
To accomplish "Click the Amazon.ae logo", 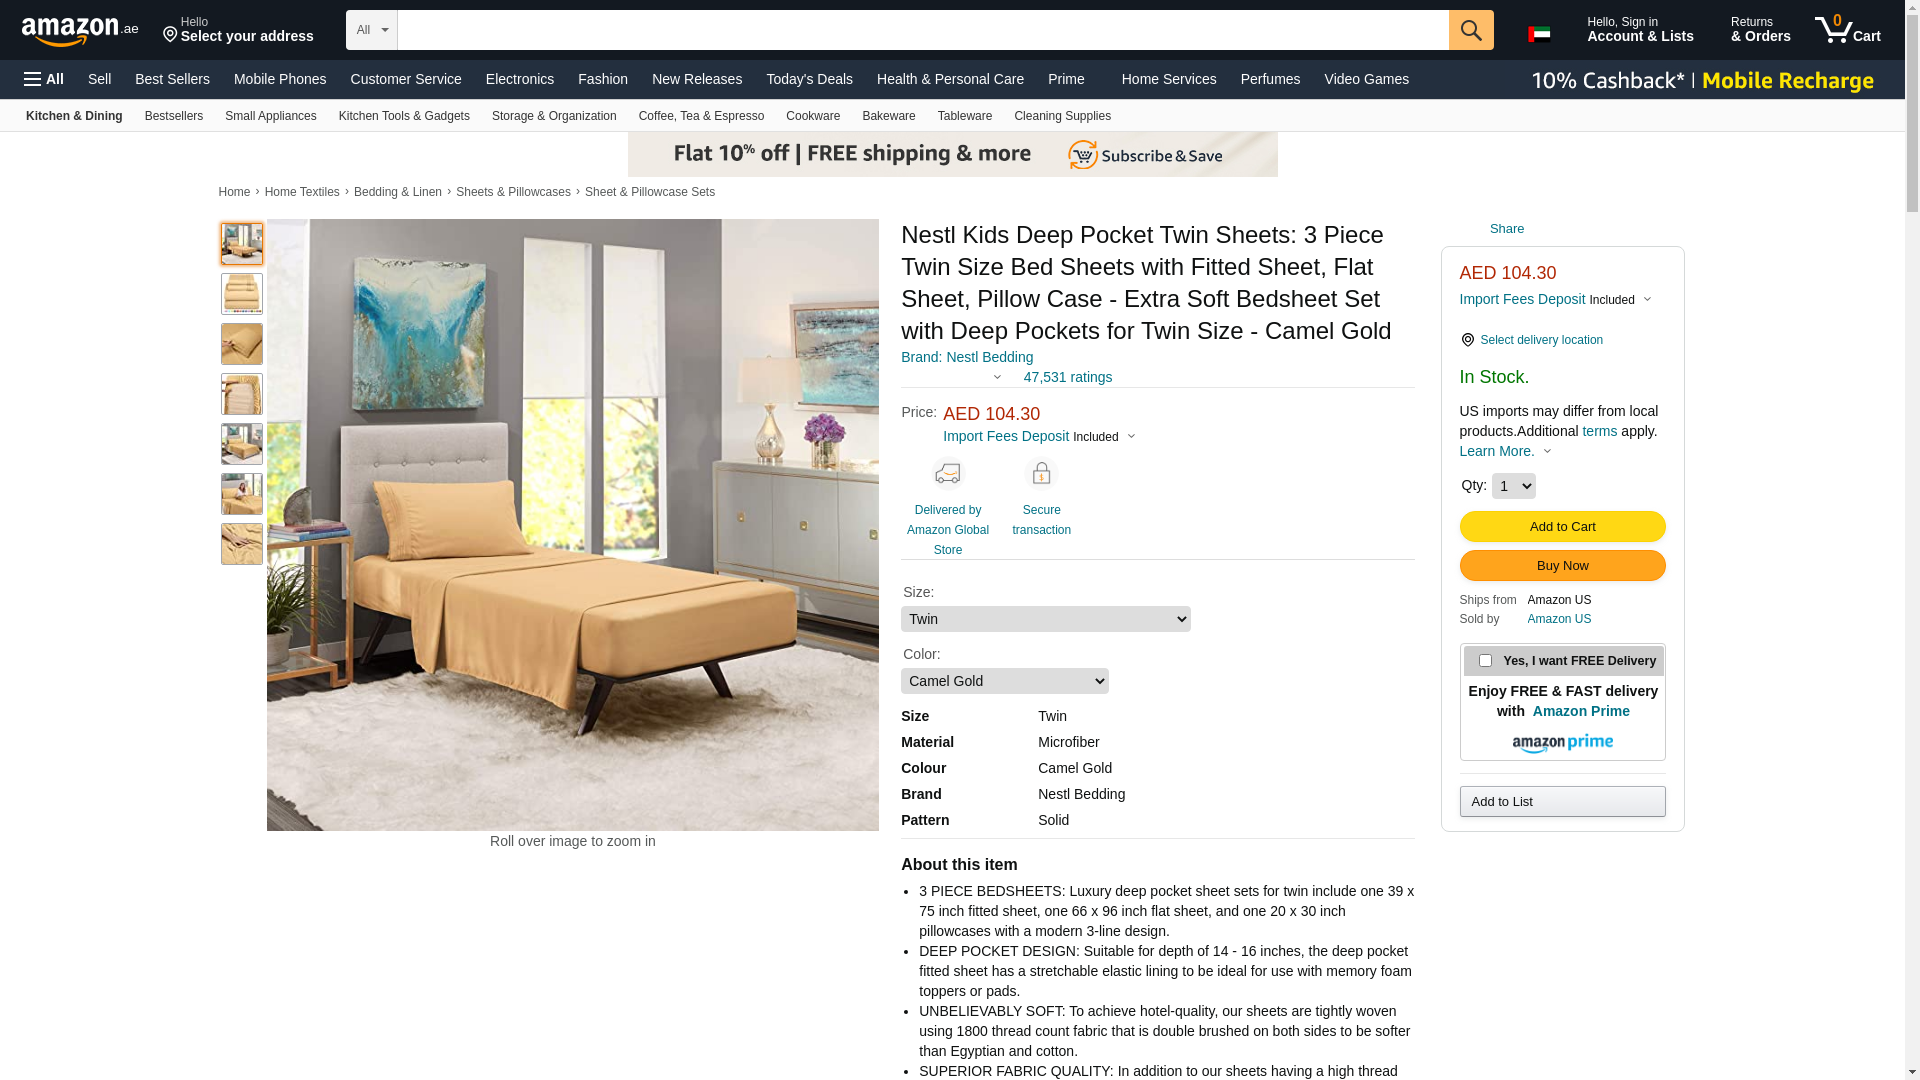I will coord(80,31).
